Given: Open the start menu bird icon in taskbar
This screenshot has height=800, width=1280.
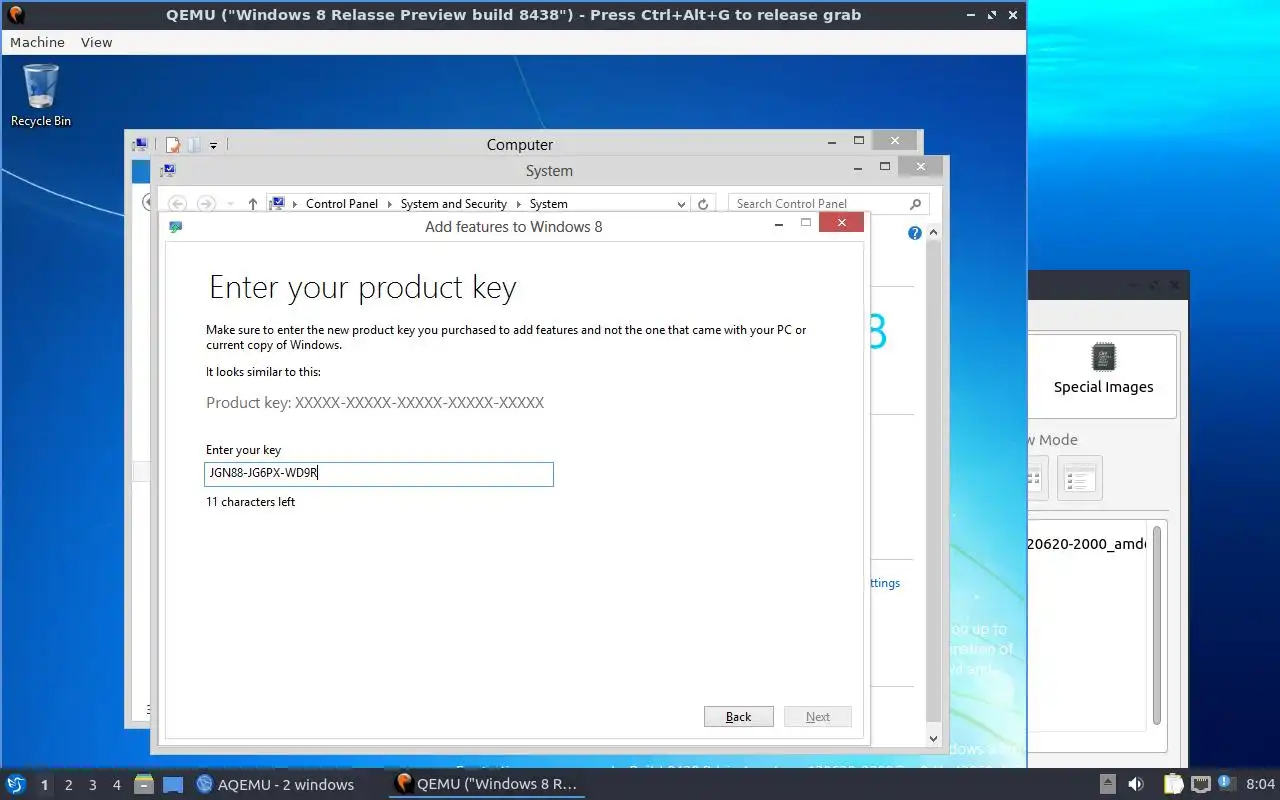Looking at the screenshot, I should point(16,784).
